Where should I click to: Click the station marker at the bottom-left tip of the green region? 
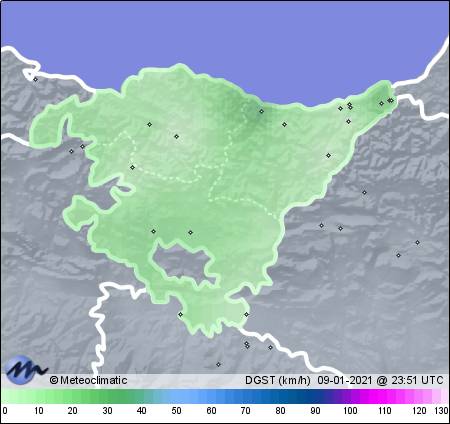click(180, 314)
